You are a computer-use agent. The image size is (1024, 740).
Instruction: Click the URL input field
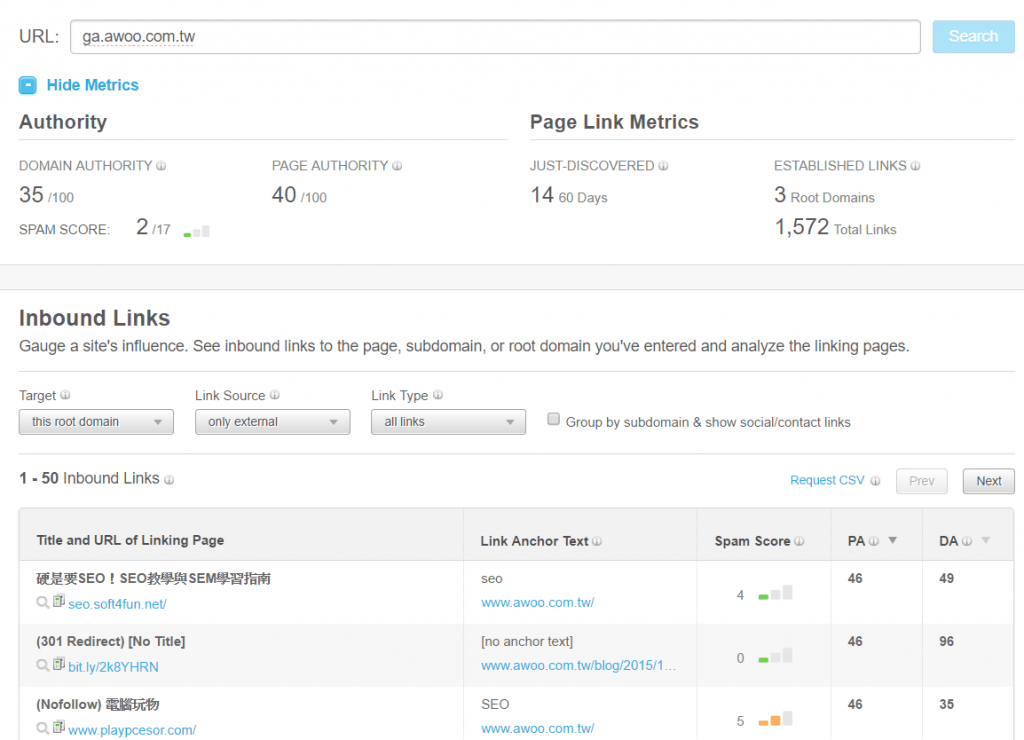click(495, 37)
